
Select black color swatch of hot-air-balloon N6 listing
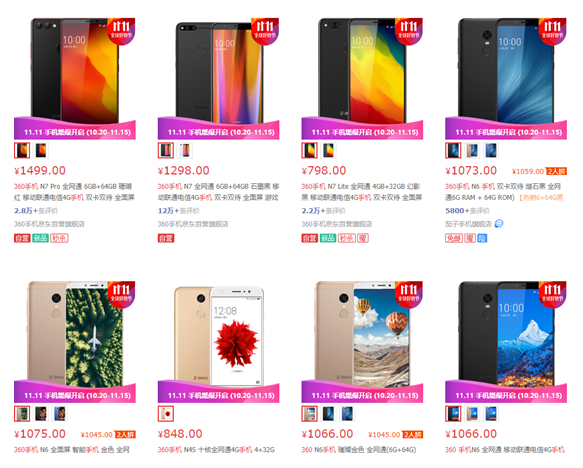pos(328,414)
